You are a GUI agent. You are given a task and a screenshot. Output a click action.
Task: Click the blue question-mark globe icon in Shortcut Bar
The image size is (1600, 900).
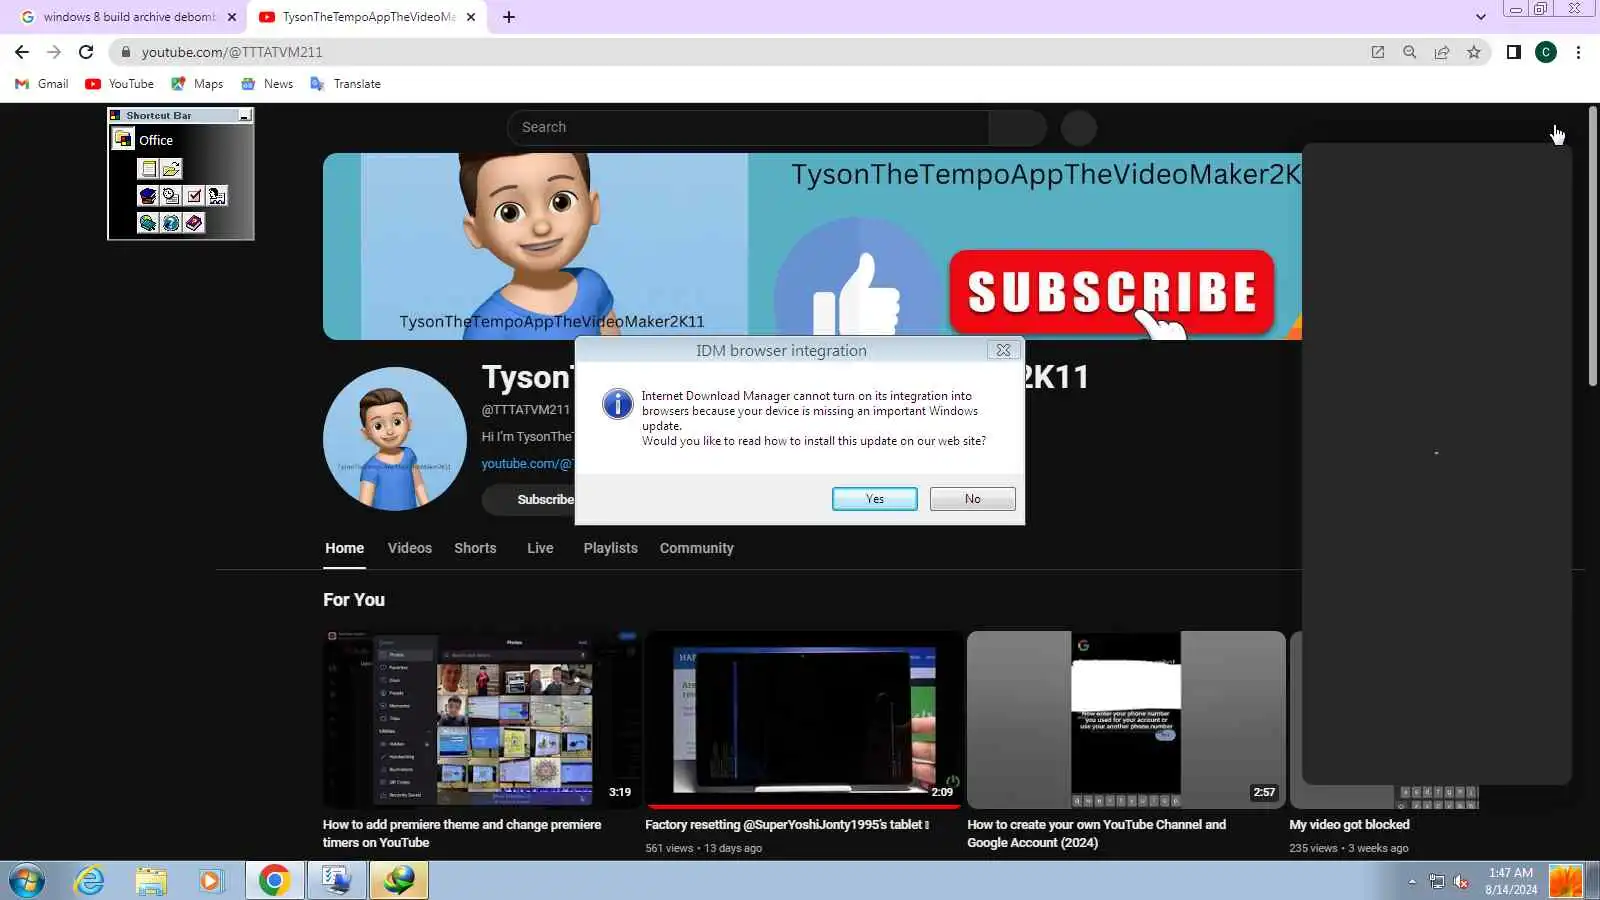[x=171, y=223]
